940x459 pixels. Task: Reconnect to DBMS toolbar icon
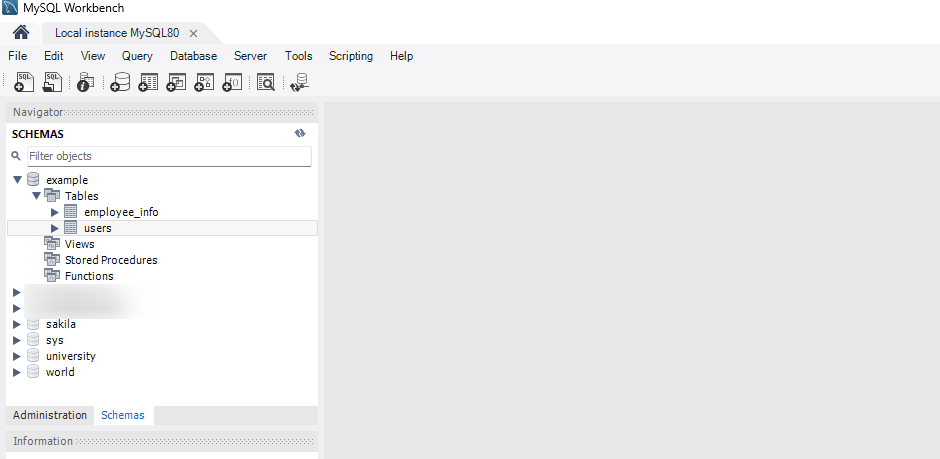point(299,82)
